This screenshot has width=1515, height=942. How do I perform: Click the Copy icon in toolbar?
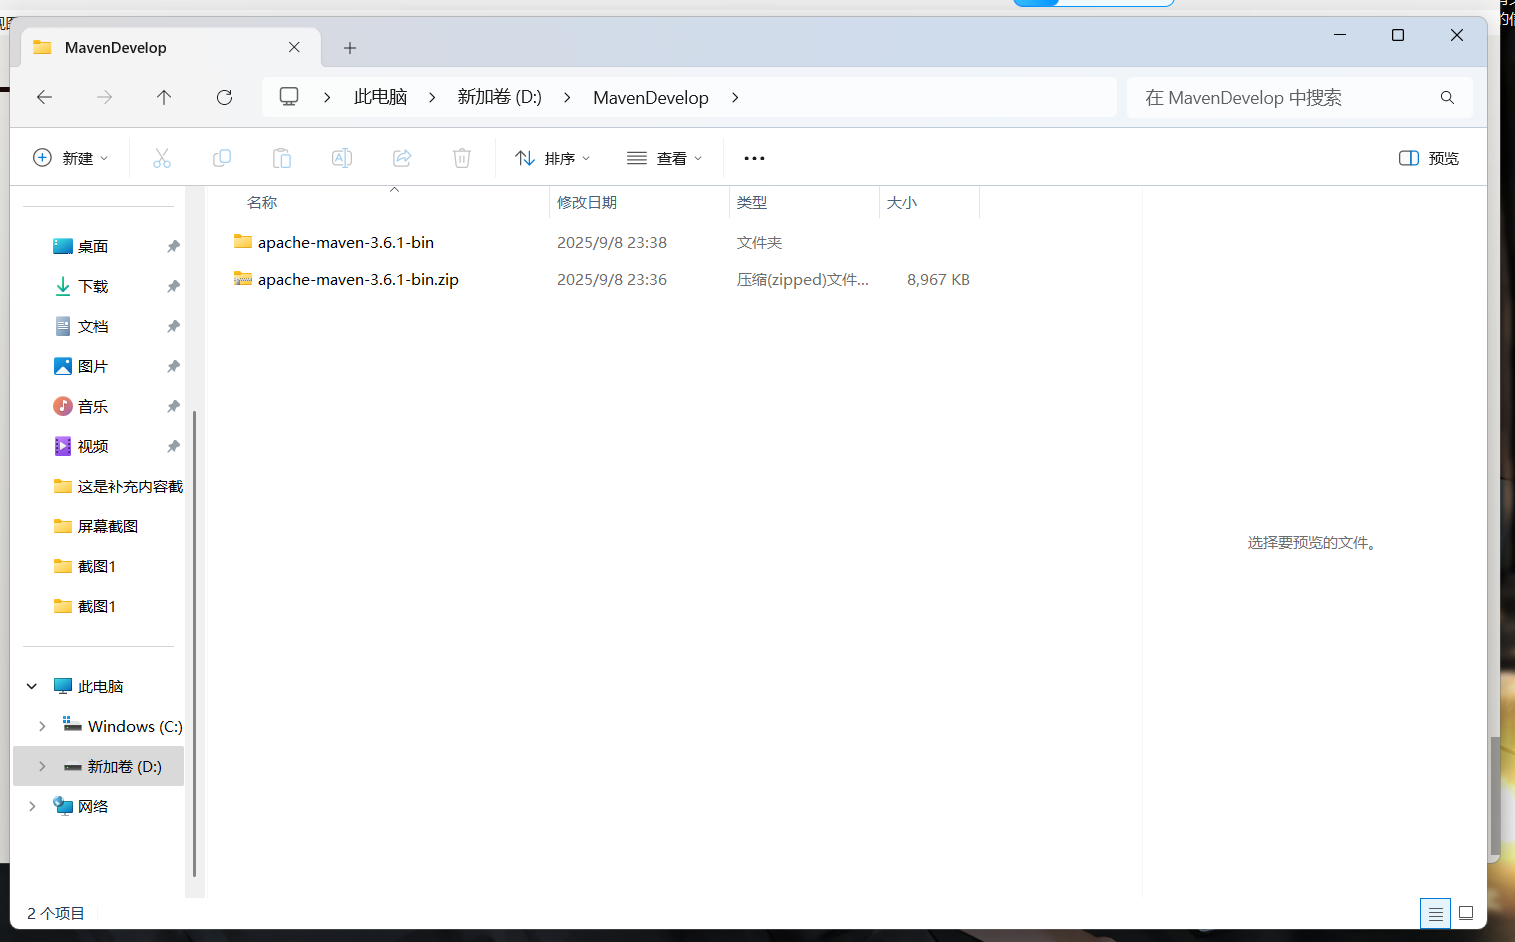coord(222,158)
